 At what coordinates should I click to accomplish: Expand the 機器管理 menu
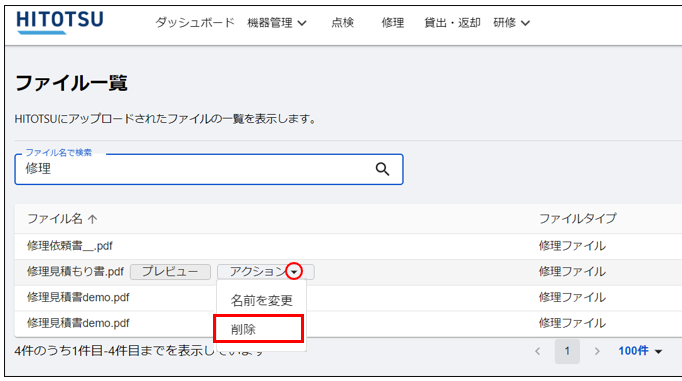tap(277, 23)
